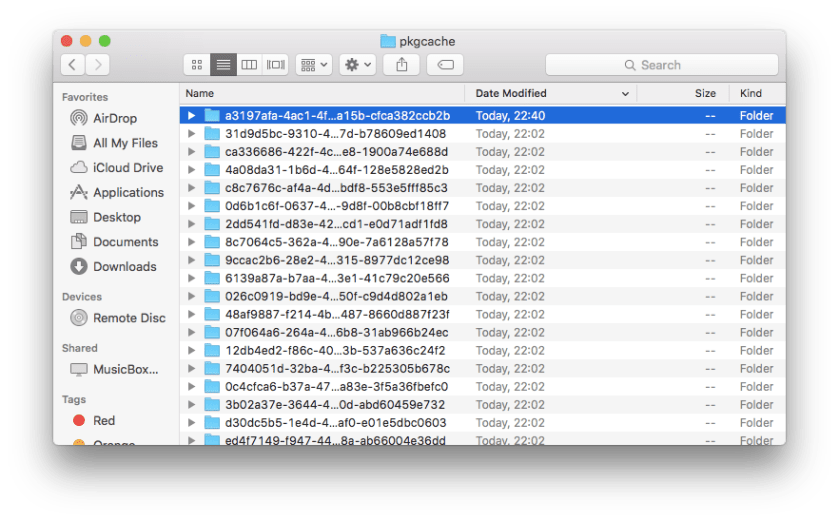Click pkgcache folder icon in title bar
Viewport: 839px width, 521px height.
click(x=388, y=41)
